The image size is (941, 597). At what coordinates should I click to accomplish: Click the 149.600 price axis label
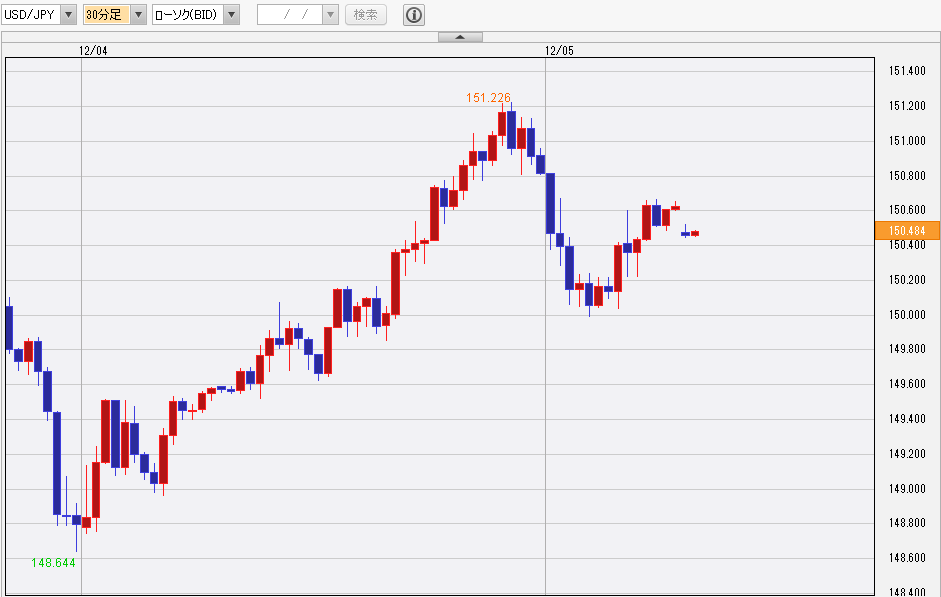coord(907,383)
